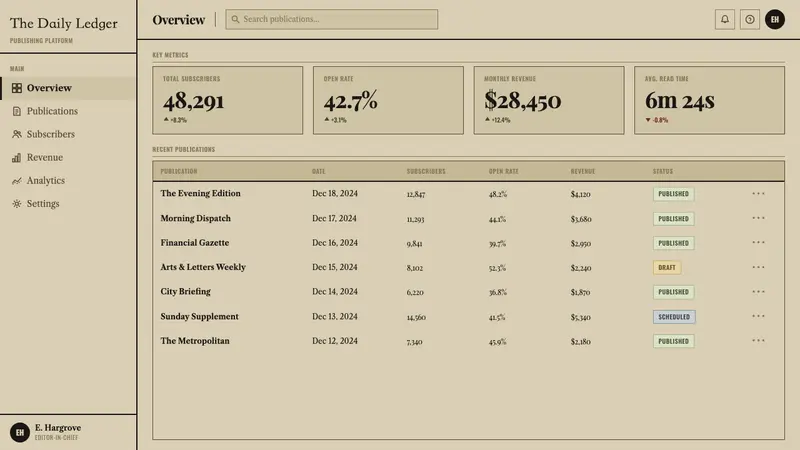The image size is (800, 450).
Task: Open Analytics section
Action: click(68, 181)
